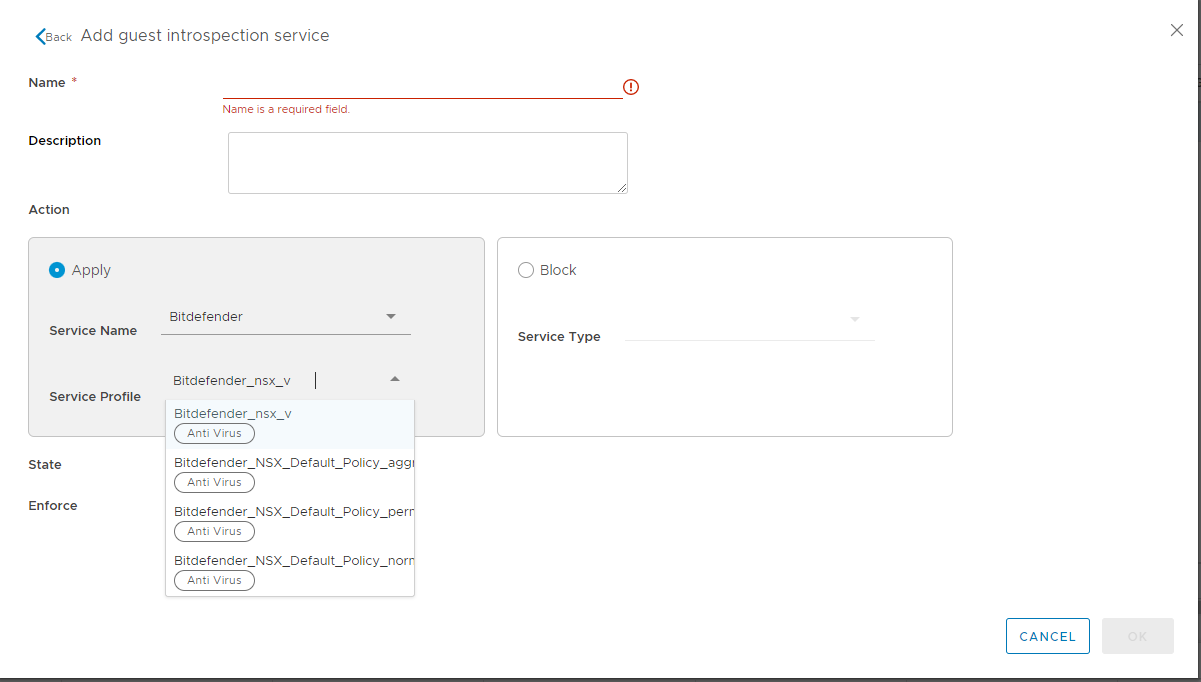Screen dimensions: 1201x682
Task: Click the Anti Virus tag under the normal policy
Action: (214, 580)
